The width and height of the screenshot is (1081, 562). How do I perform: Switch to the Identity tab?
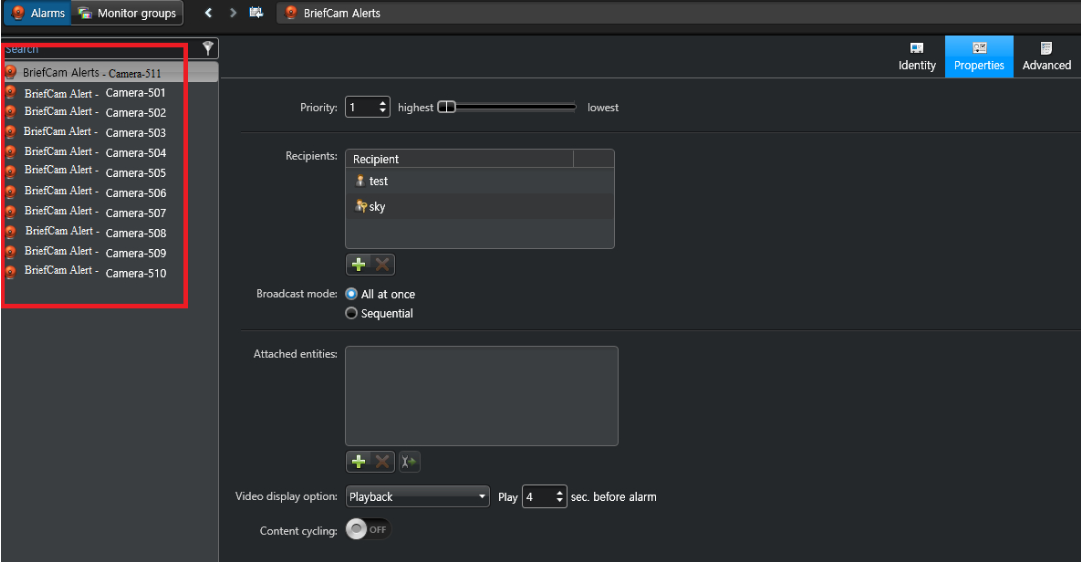tap(916, 57)
